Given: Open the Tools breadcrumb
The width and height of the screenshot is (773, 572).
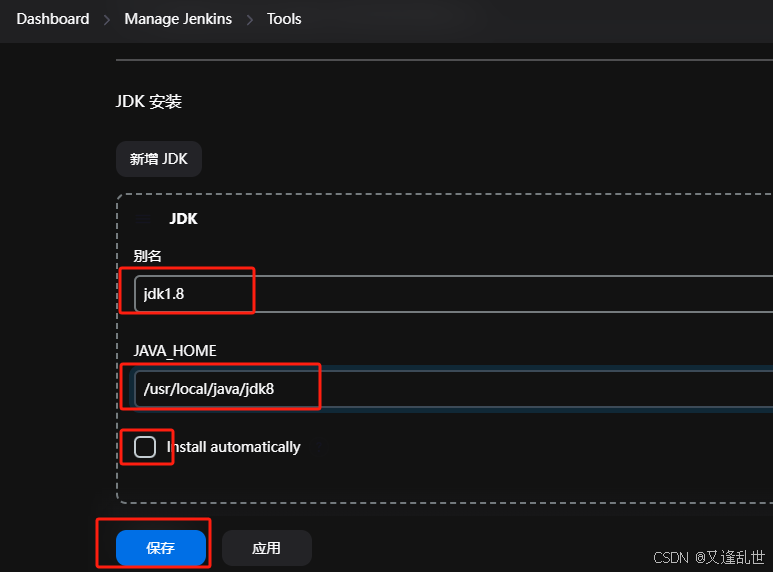Looking at the screenshot, I should point(284,19).
